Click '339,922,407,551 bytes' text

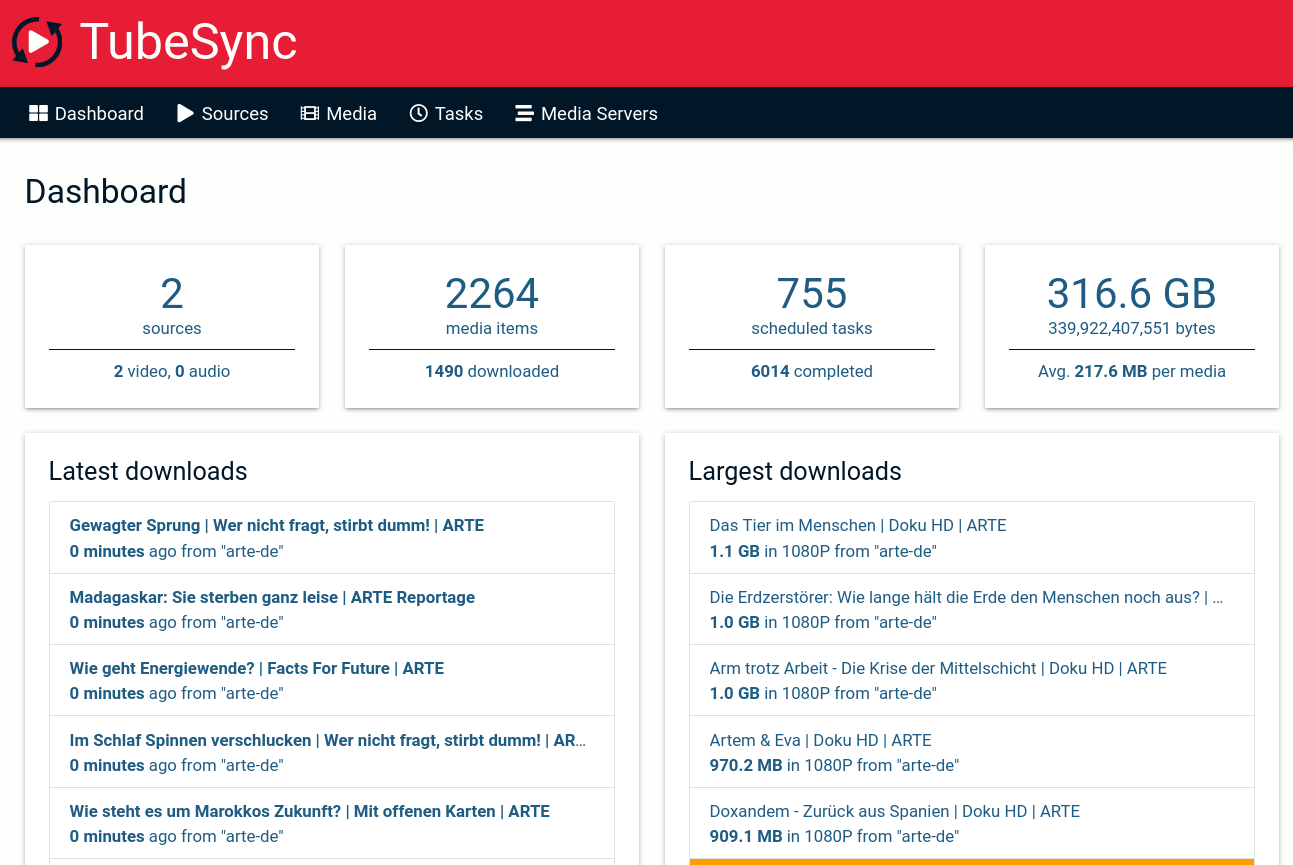click(1132, 328)
